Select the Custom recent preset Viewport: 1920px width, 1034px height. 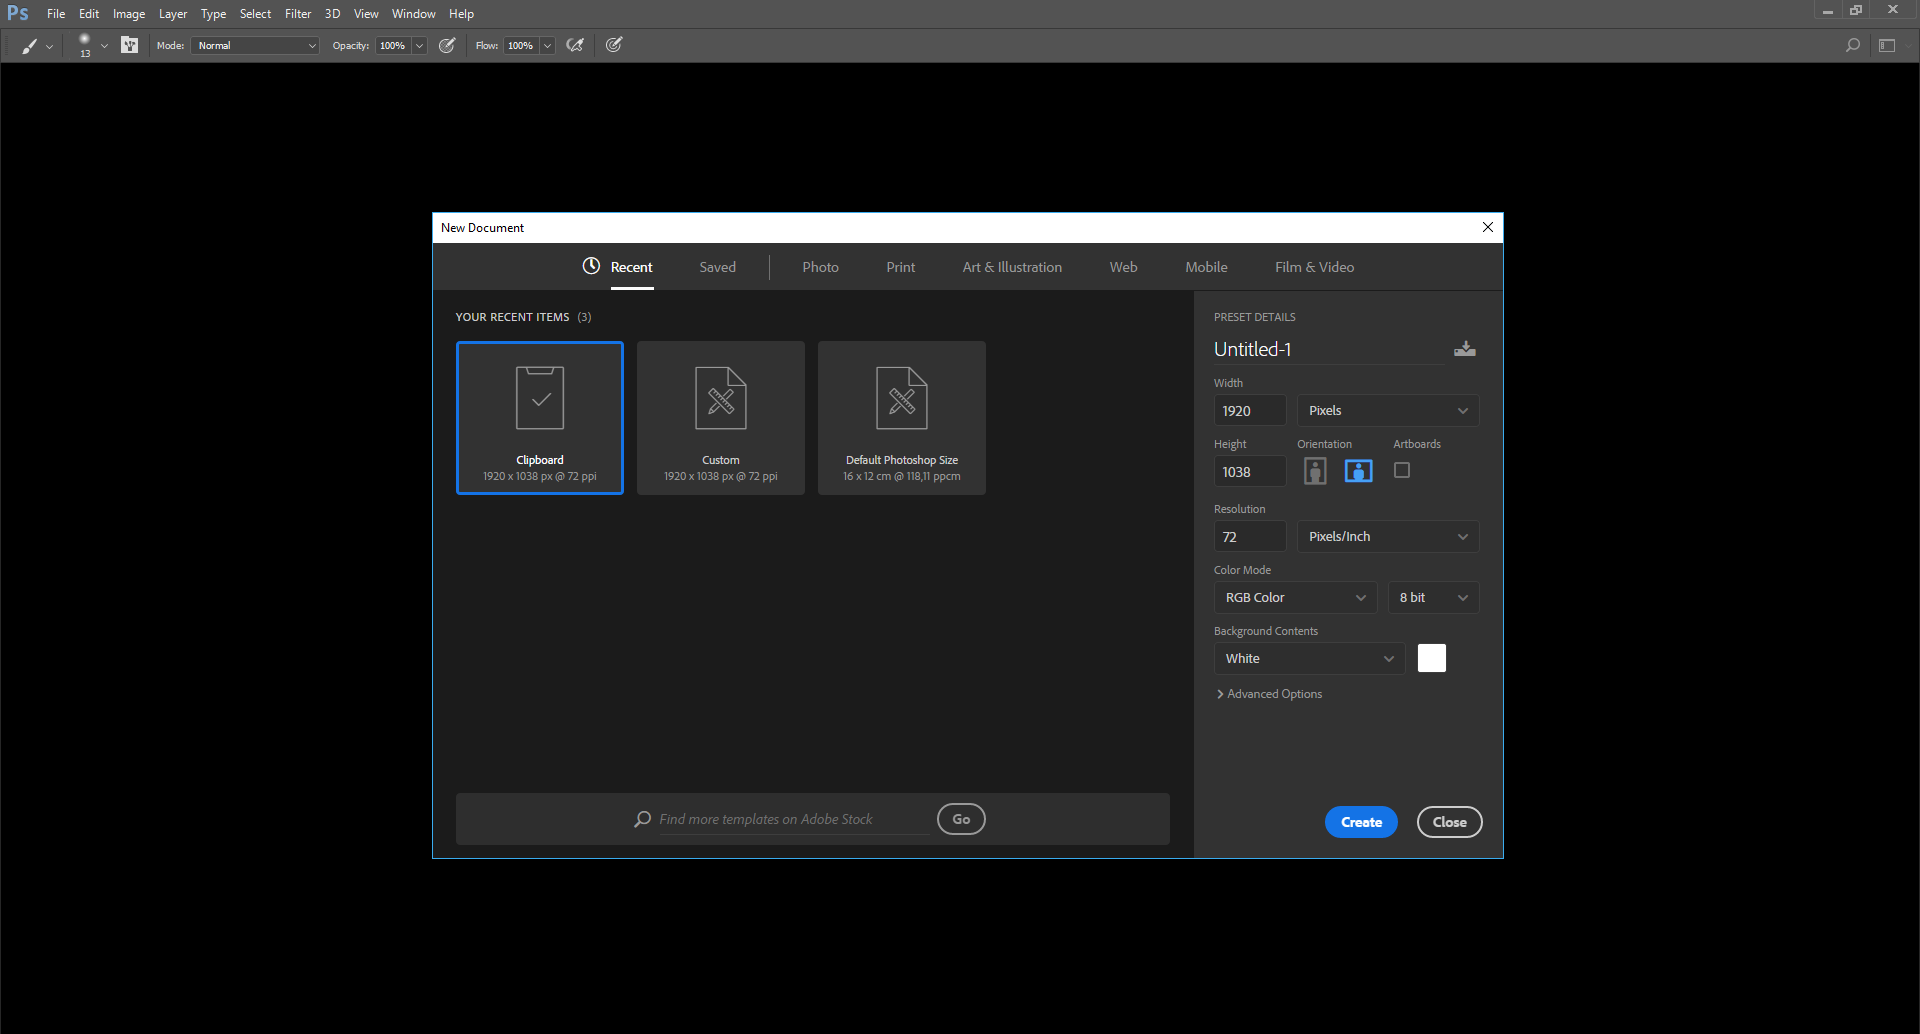pos(721,418)
